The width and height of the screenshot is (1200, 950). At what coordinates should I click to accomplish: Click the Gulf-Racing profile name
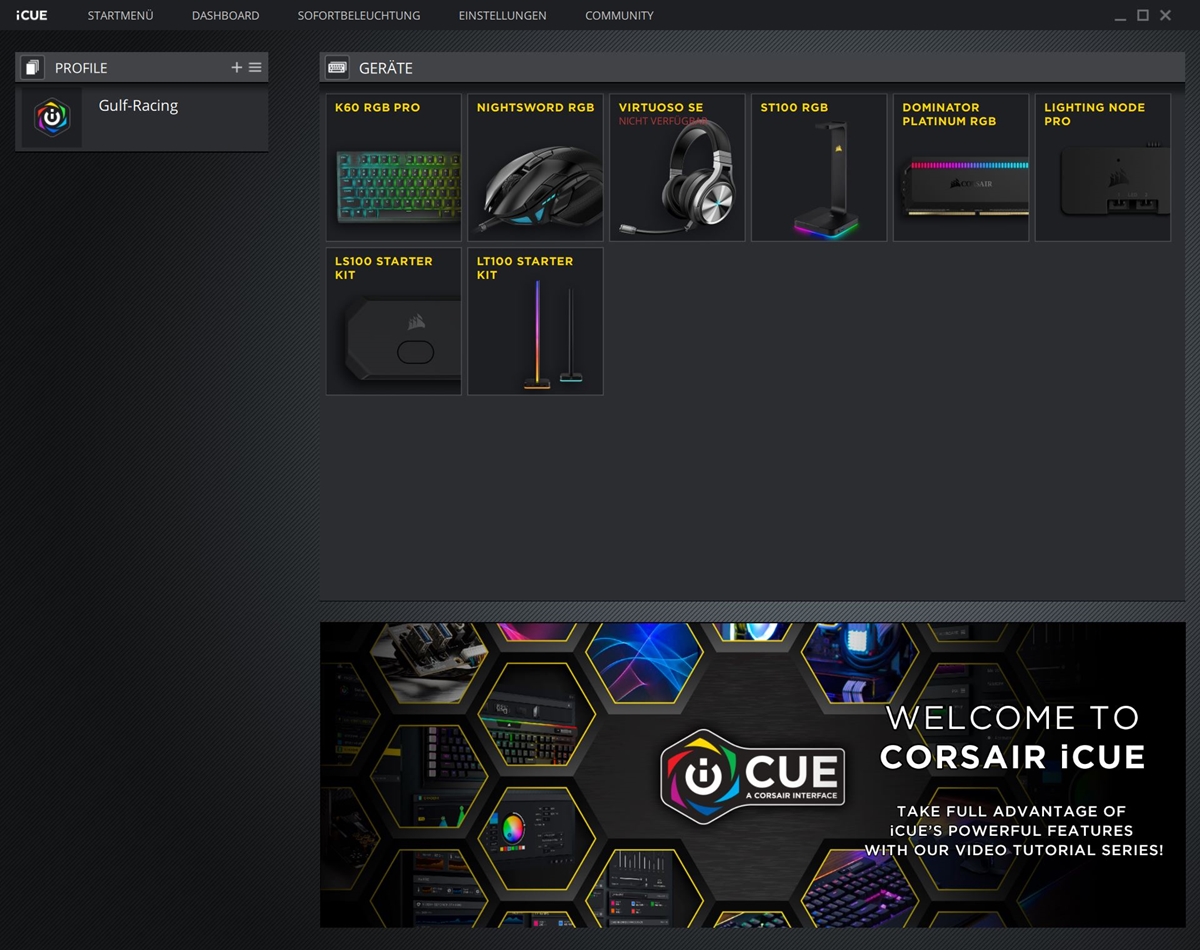(x=138, y=106)
